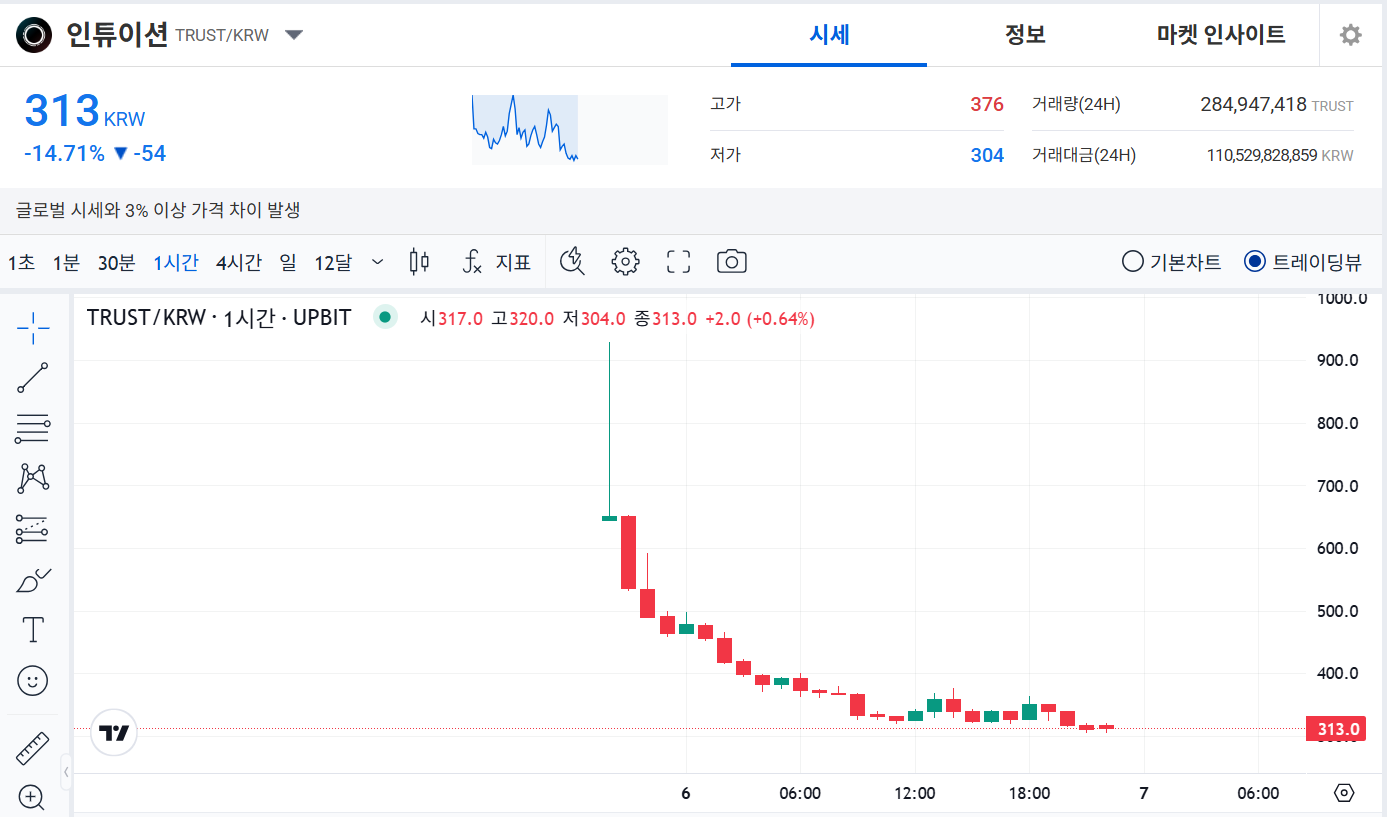
Task: Expand the 12달 interval dropdown chevron
Action: click(377, 261)
